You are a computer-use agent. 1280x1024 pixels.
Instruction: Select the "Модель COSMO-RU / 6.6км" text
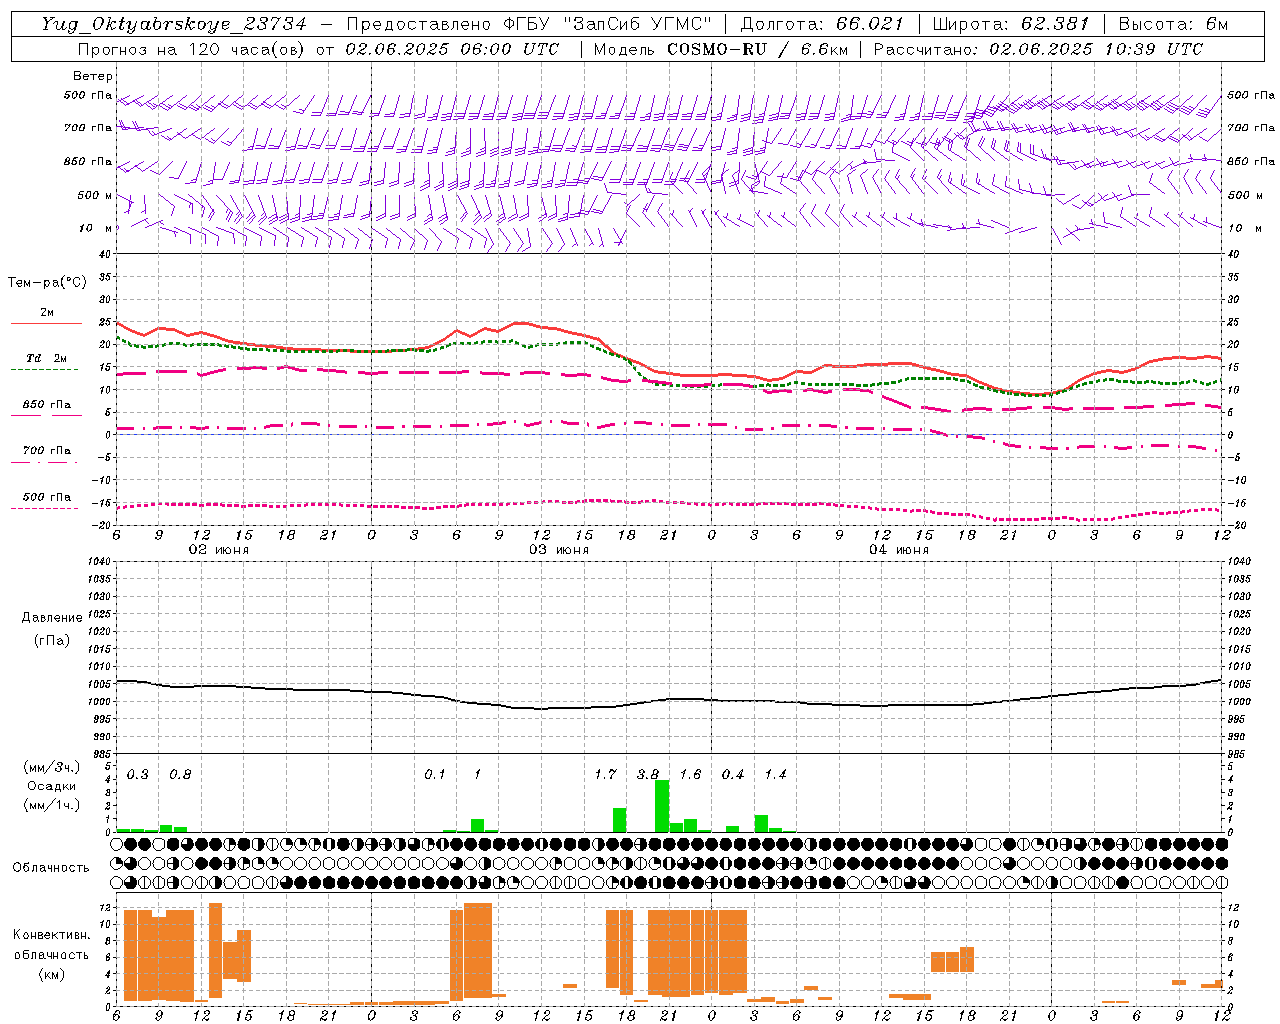(x=722, y=49)
